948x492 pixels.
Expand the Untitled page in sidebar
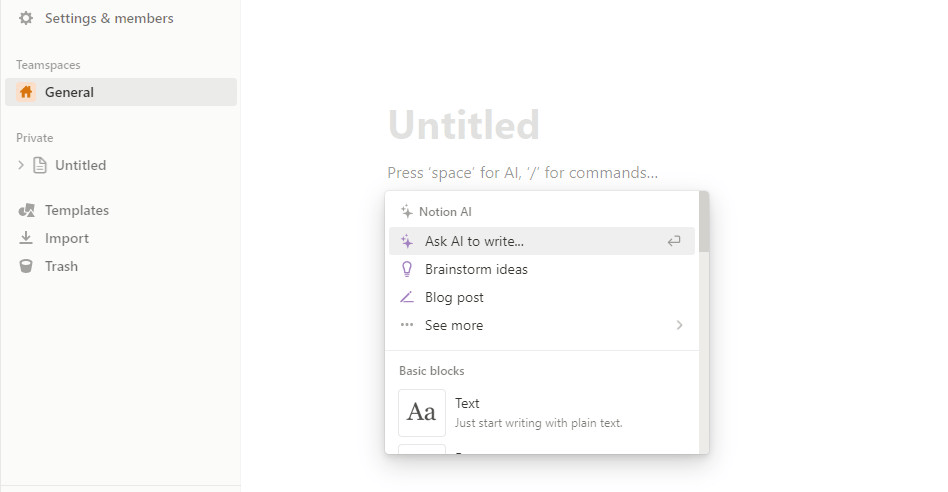tap(21, 165)
